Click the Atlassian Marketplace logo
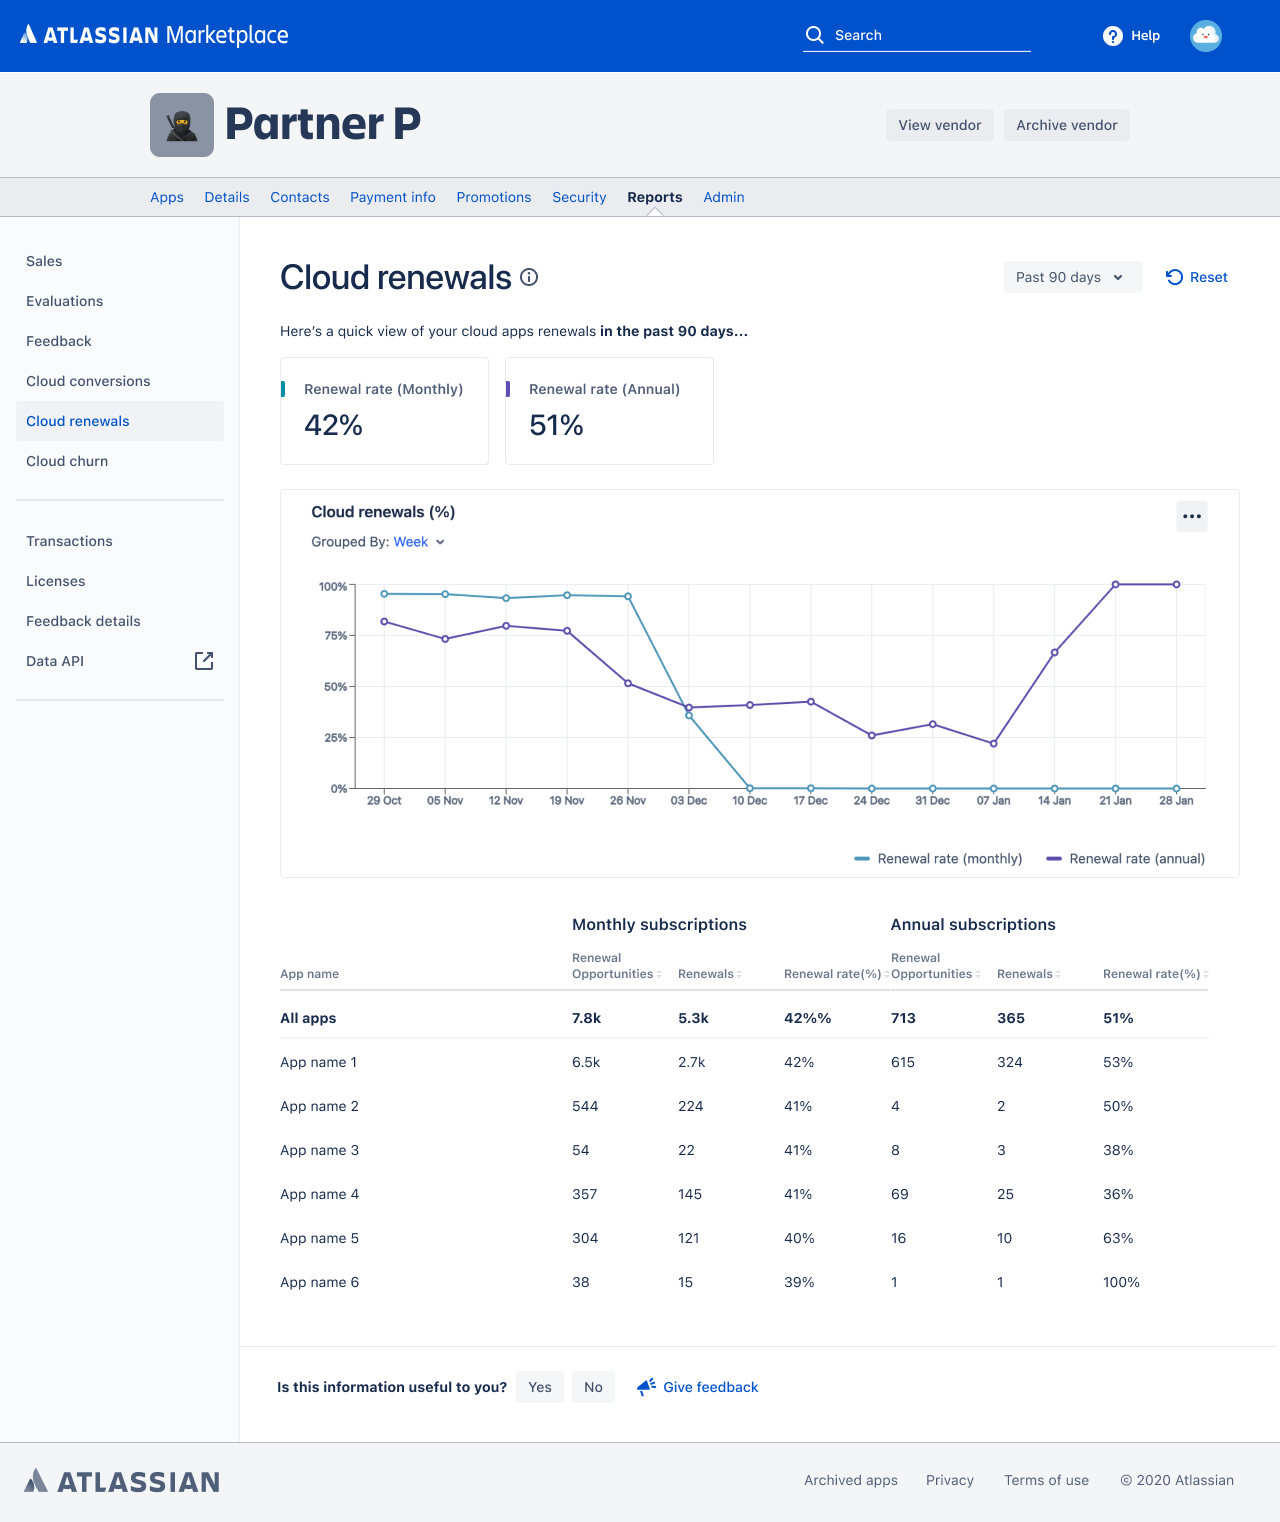Image resolution: width=1280 pixels, height=1522 pixels. 154,35
